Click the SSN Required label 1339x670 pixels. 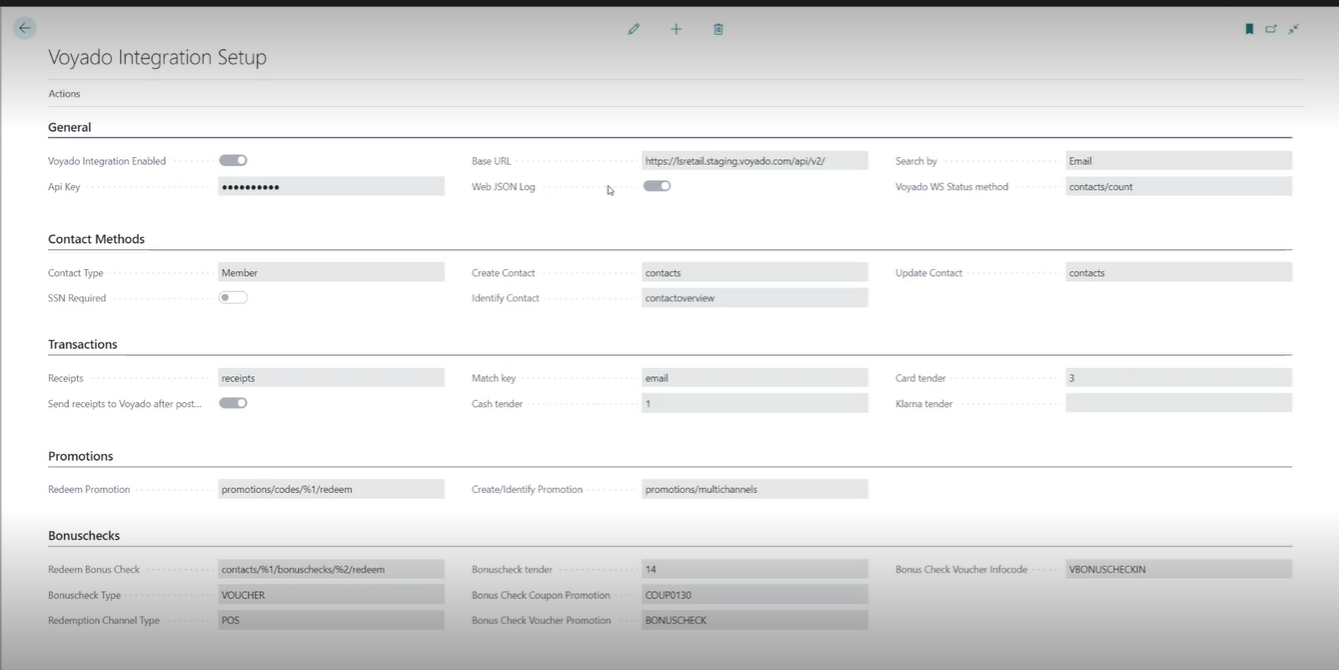tap(77, 298)
